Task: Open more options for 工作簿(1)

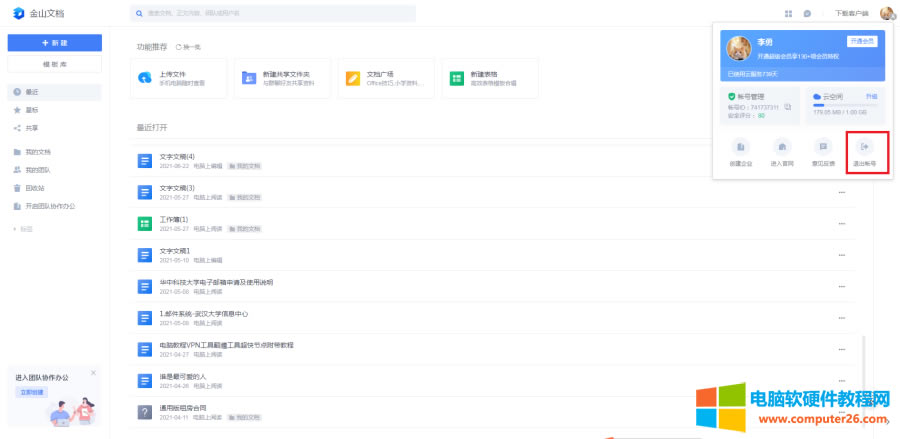Action: coord(842,224)
